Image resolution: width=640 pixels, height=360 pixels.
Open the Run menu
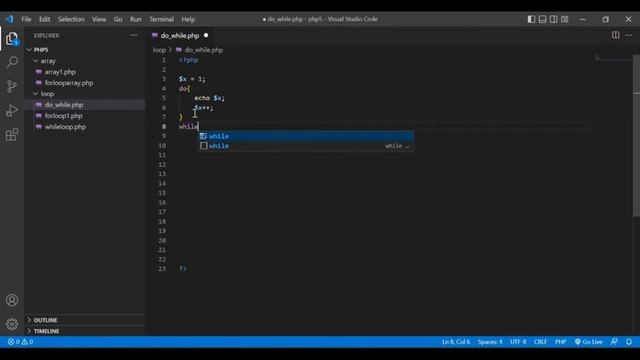(x=136, y=19)
